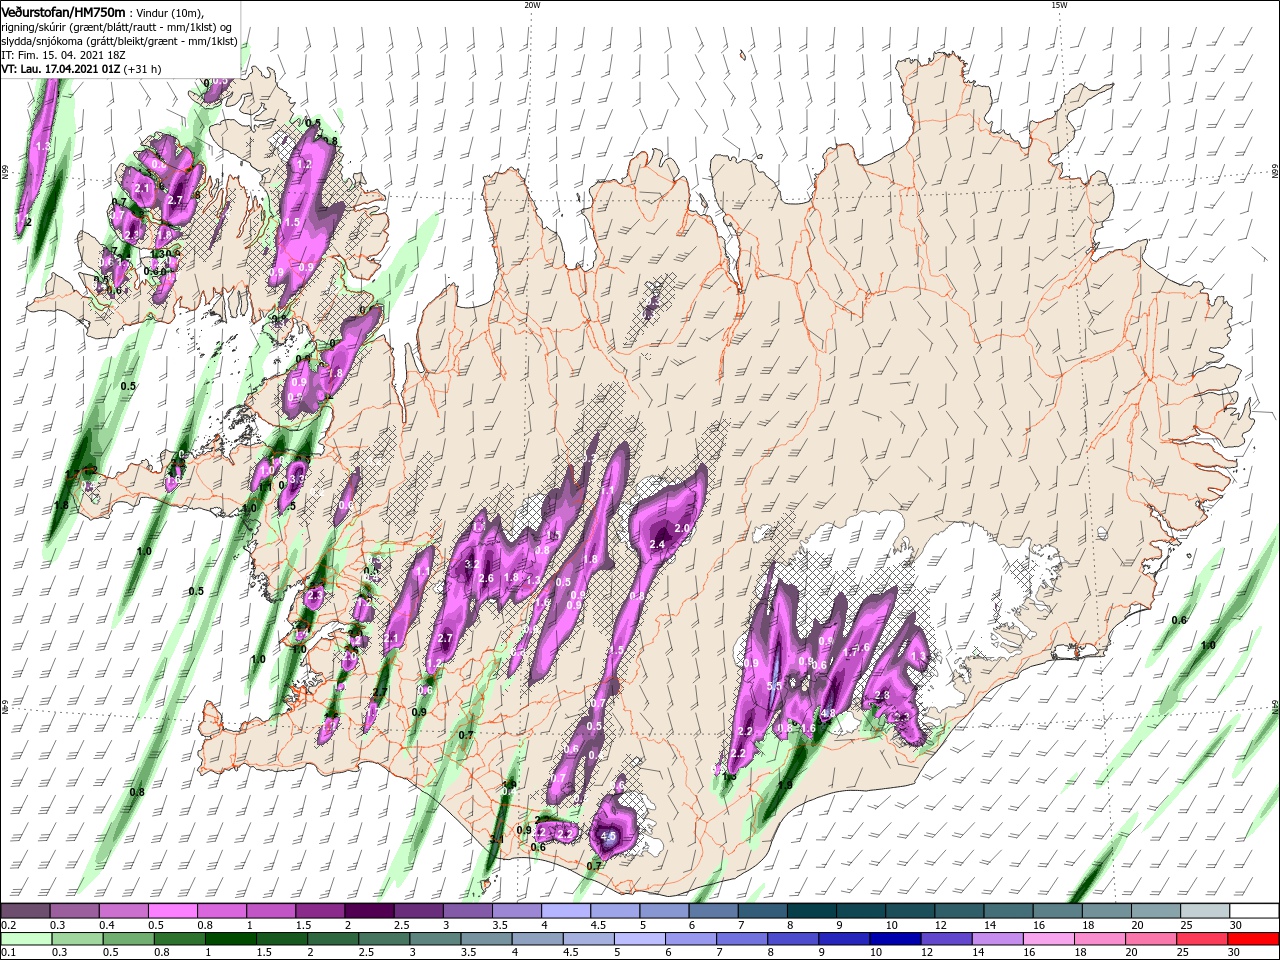Image resolution: width=1280 pixels, height=960 pixels.
Task: Click the 2.8 snow value in the southeast
Action: [882, 695]
